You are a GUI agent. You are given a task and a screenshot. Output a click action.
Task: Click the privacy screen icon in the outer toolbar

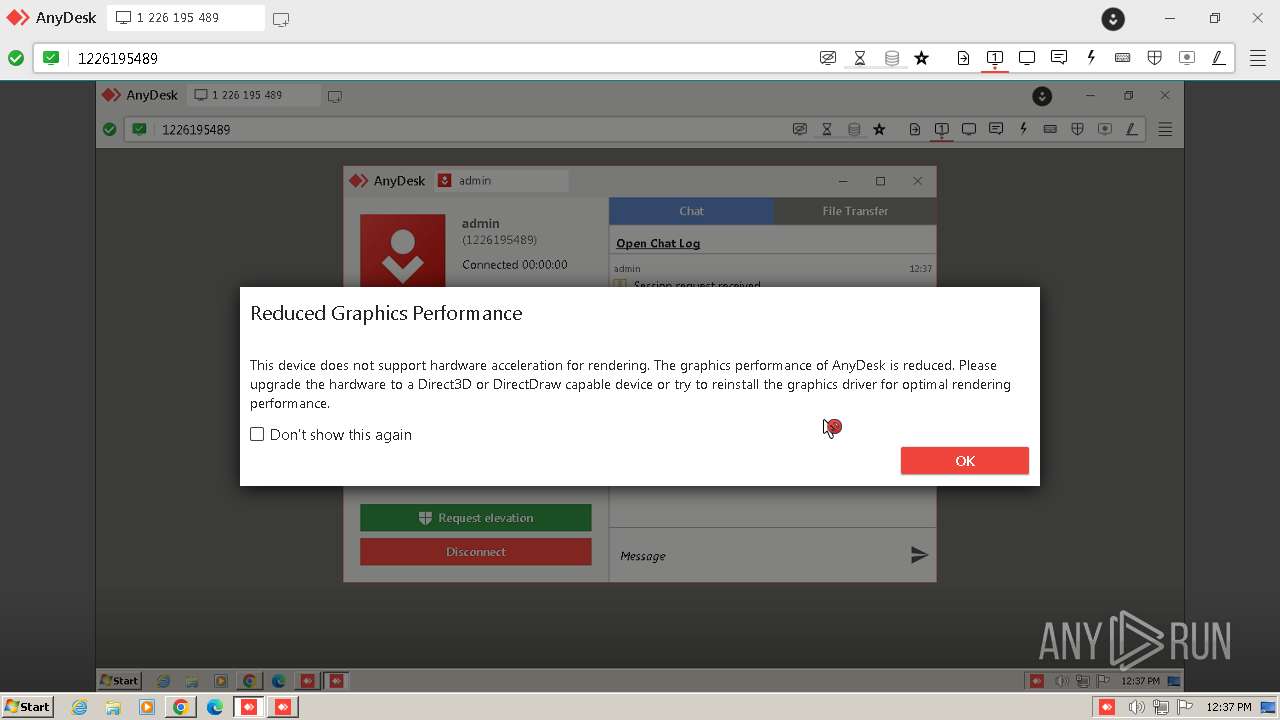(x=828, y=58)
